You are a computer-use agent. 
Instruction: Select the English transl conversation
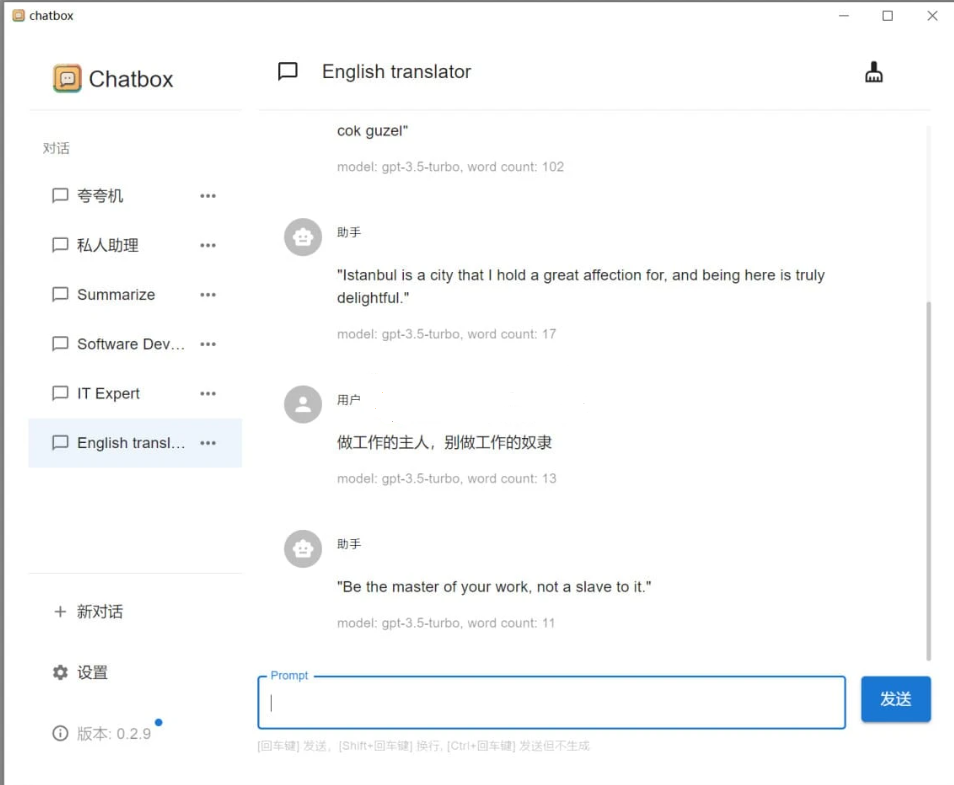tap(135, 443)
